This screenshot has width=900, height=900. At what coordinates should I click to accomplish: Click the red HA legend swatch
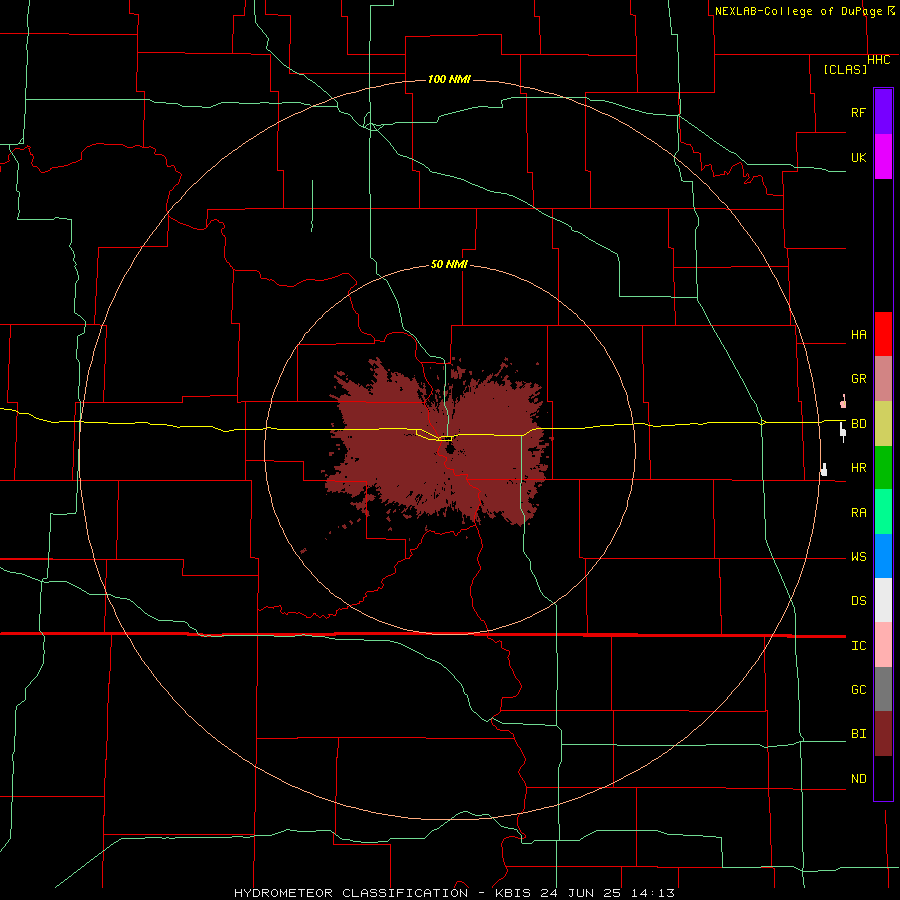883,334
